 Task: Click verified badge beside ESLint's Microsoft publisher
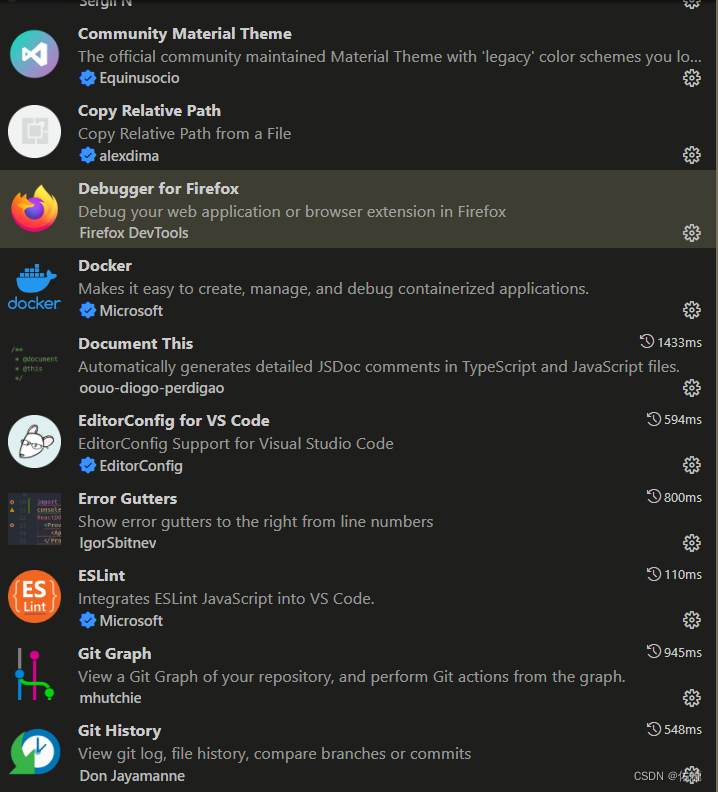point(87,621)
